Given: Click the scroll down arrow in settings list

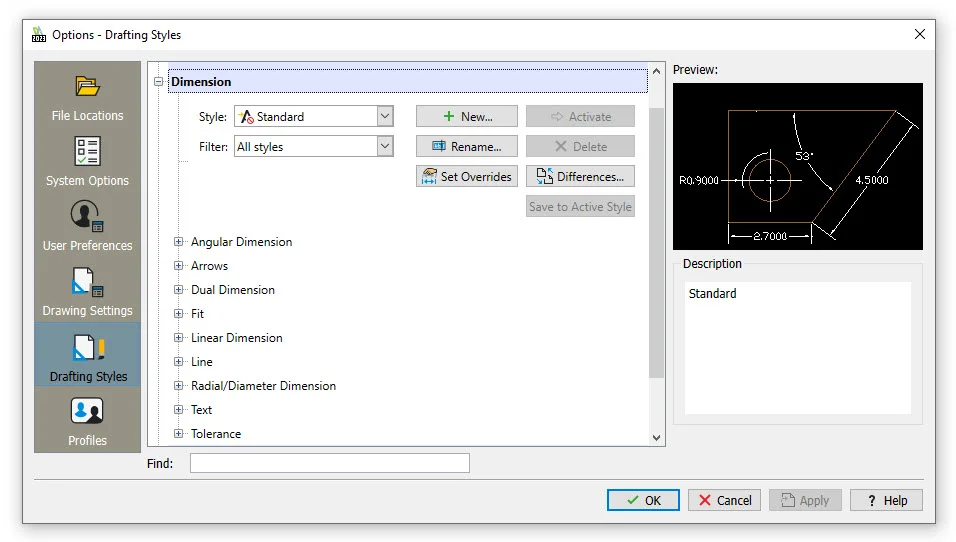Looking at the screenshot, I should pyautogui.click(x=657, y=437).
